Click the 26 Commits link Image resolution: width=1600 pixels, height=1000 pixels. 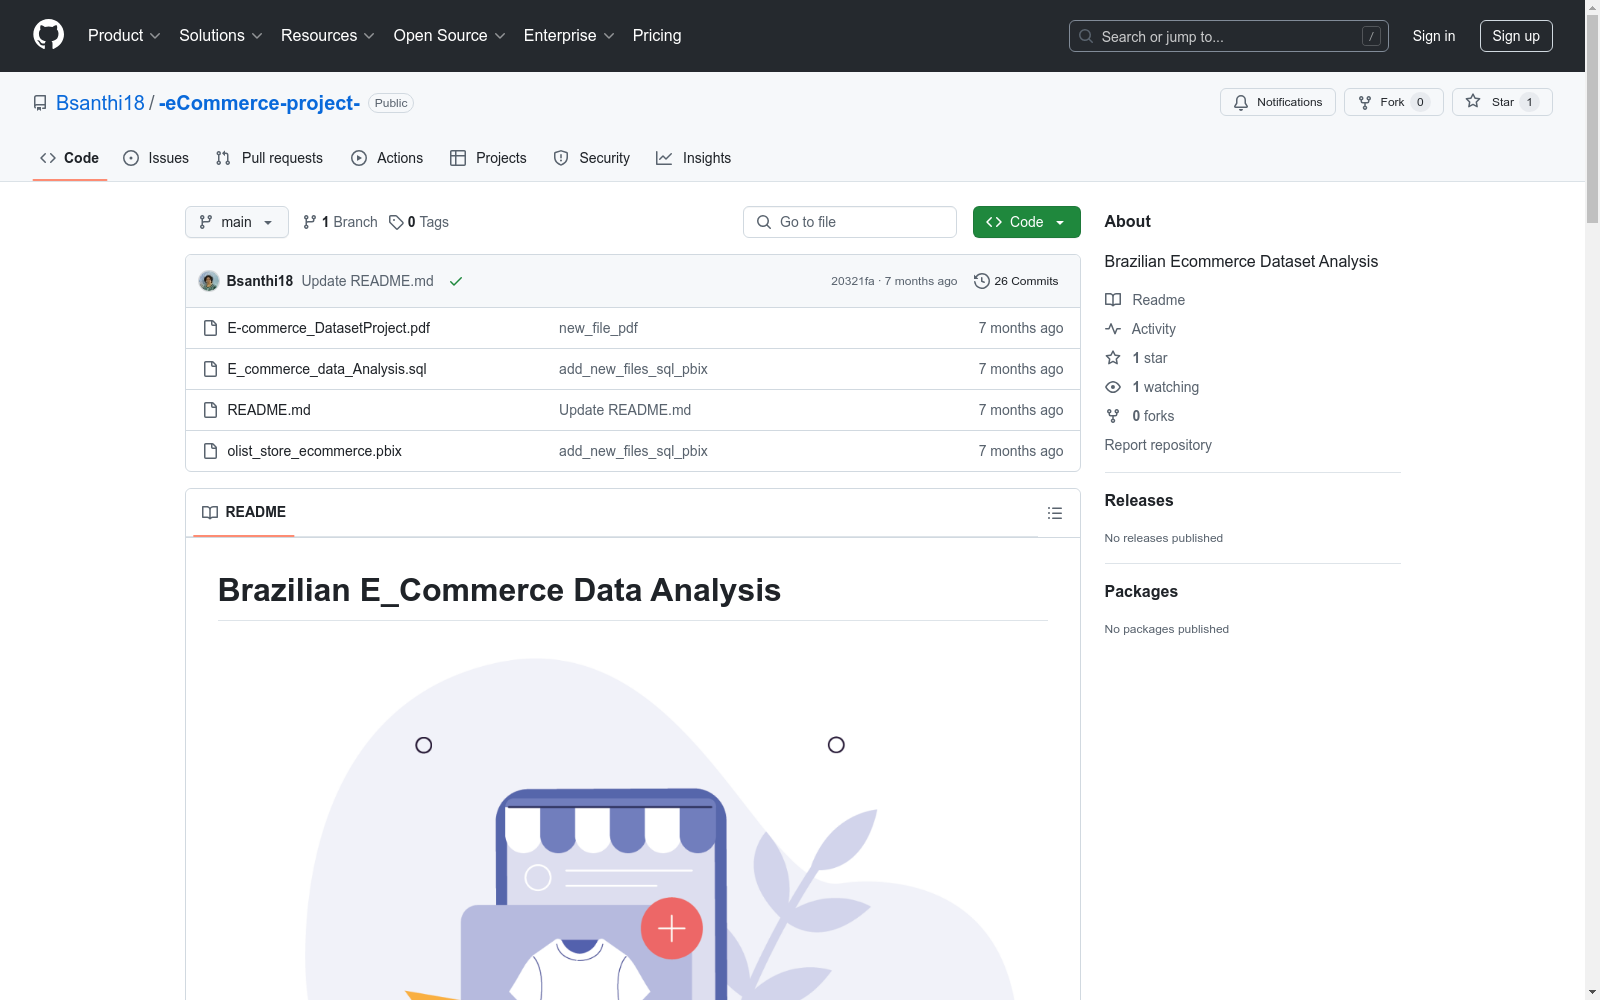[x=1016, y=281]
